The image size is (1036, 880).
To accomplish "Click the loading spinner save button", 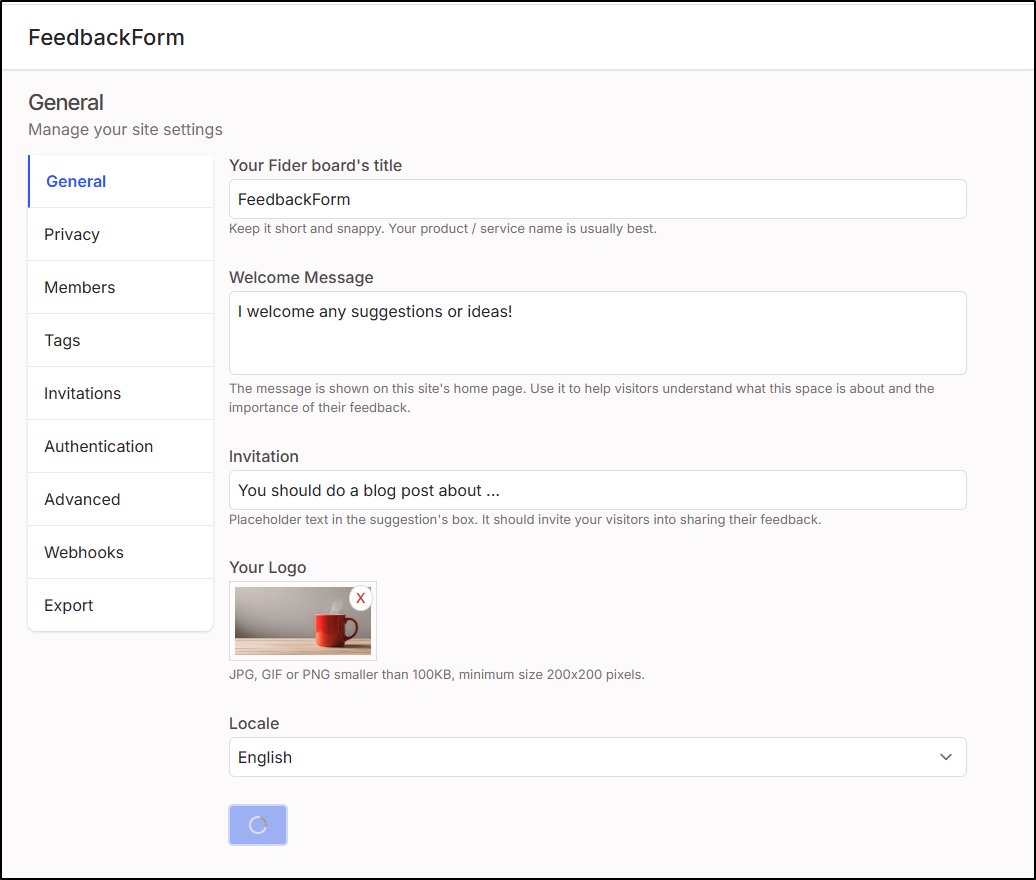I will pyautogui.click(x=258, y=825).
